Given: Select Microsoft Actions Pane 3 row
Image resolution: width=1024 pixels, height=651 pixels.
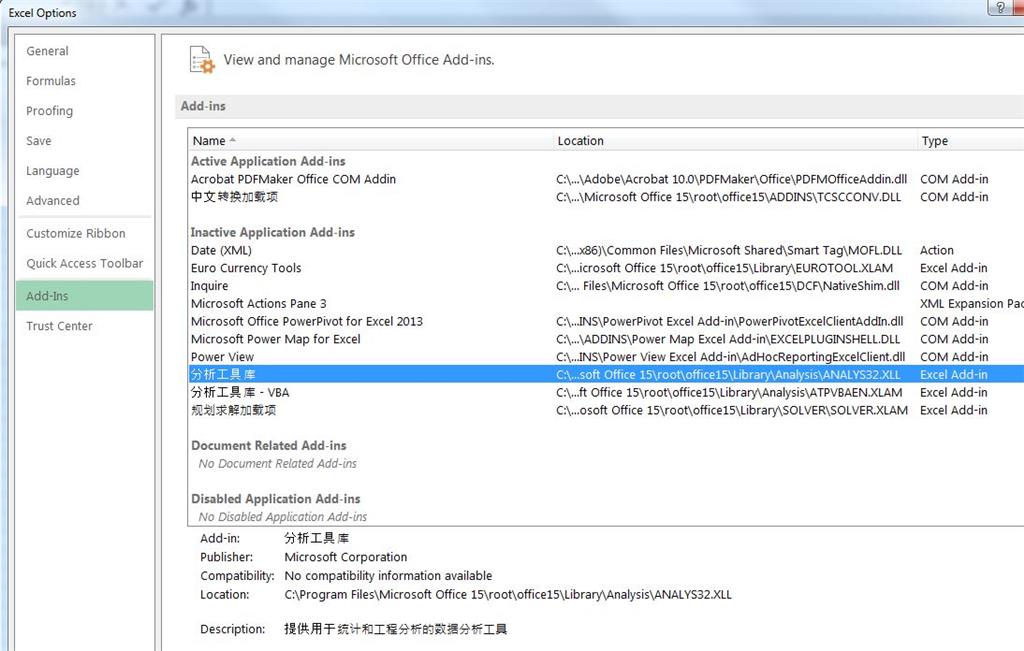Looking at the screenshot, I should pos(606,304).
